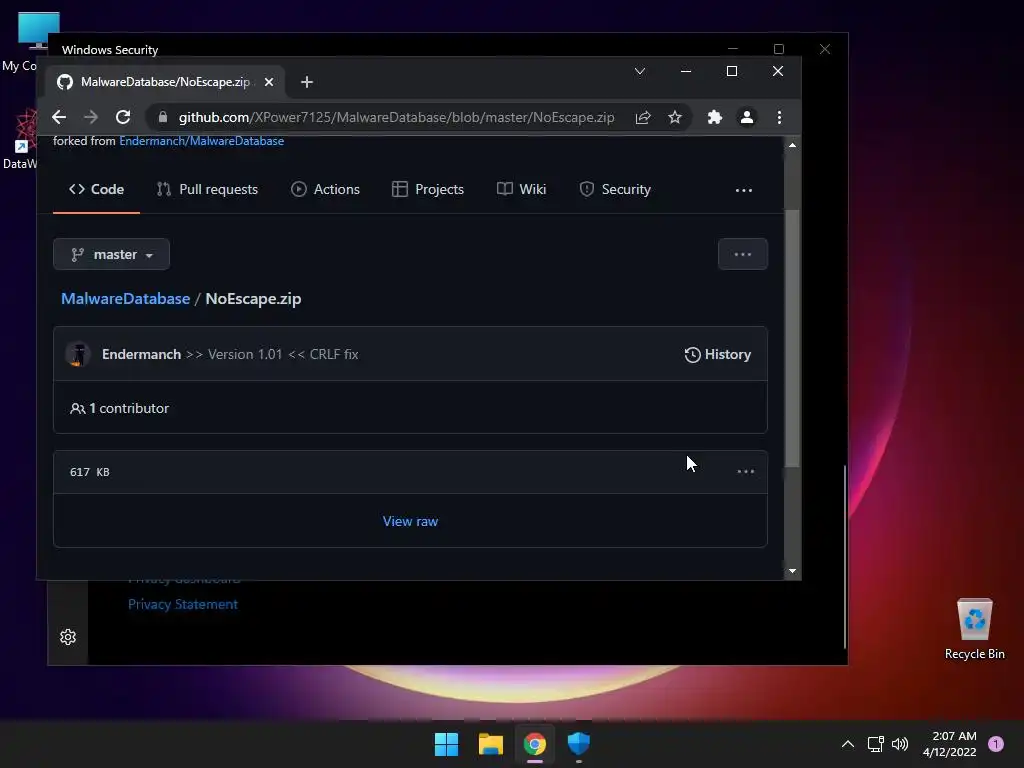Viewport: 1024px width, 768px height.
Task: Expand the Chrome tab search chevron
Action: point(640,71)
